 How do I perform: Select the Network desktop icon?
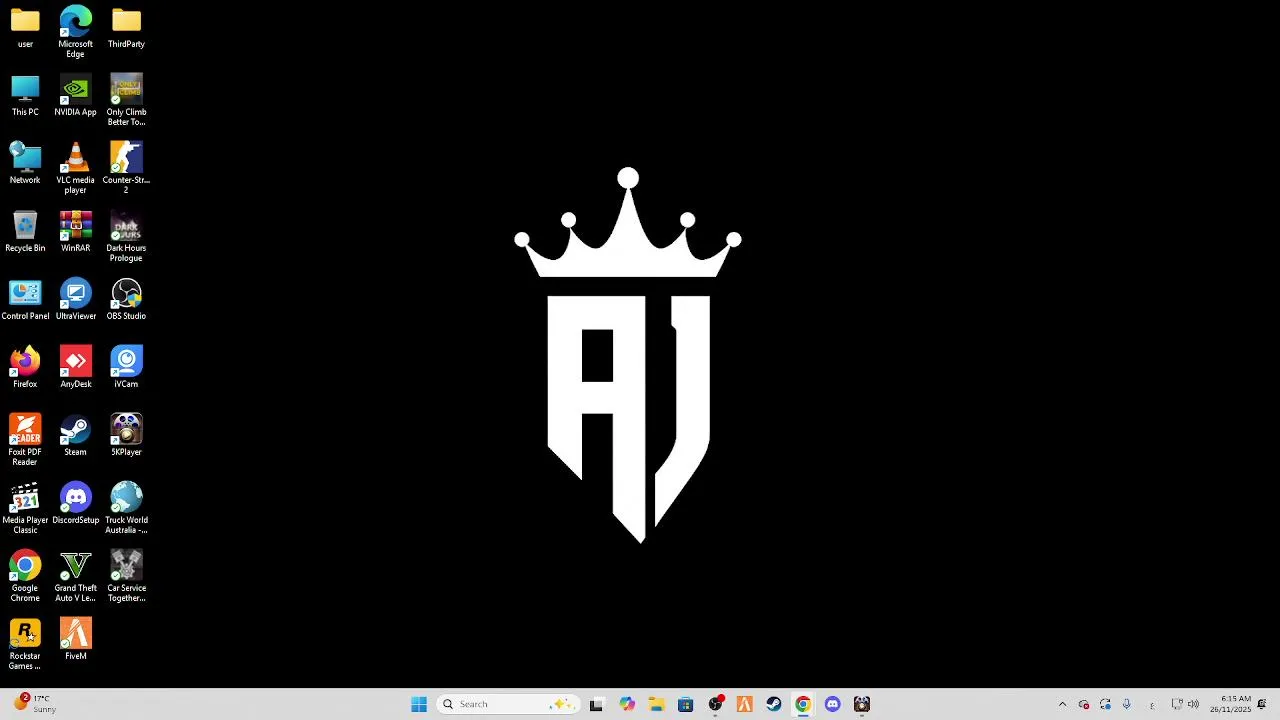click(x=25, y=163)
